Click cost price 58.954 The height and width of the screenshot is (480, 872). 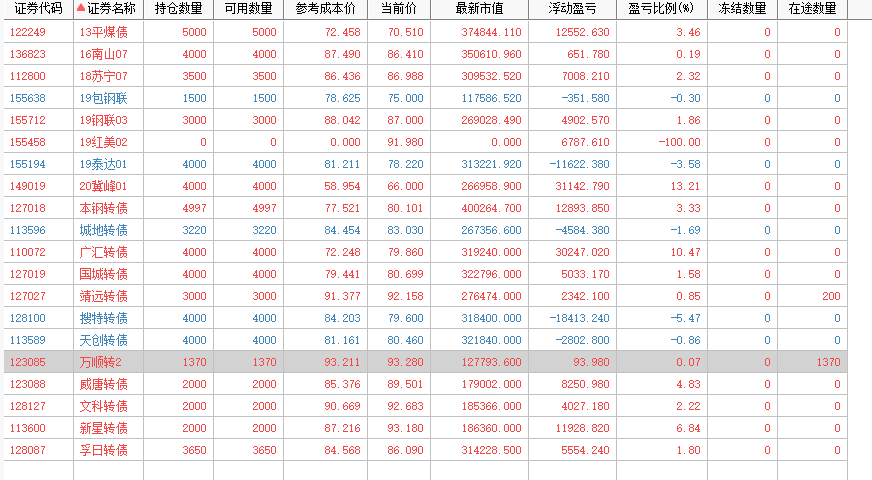click(343, 186)
